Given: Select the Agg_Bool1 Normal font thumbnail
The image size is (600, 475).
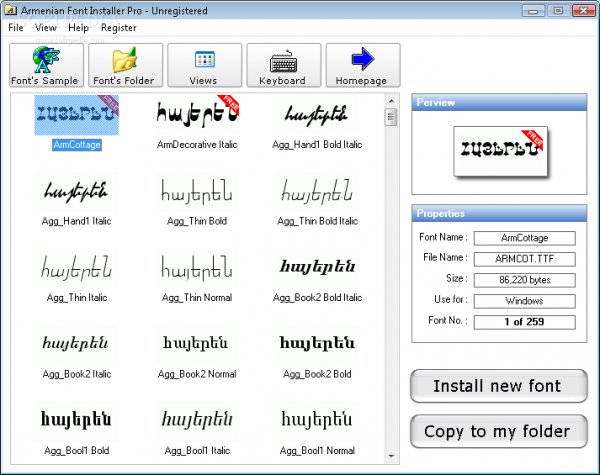Looking at the screenshot, I should coord(317,420).
